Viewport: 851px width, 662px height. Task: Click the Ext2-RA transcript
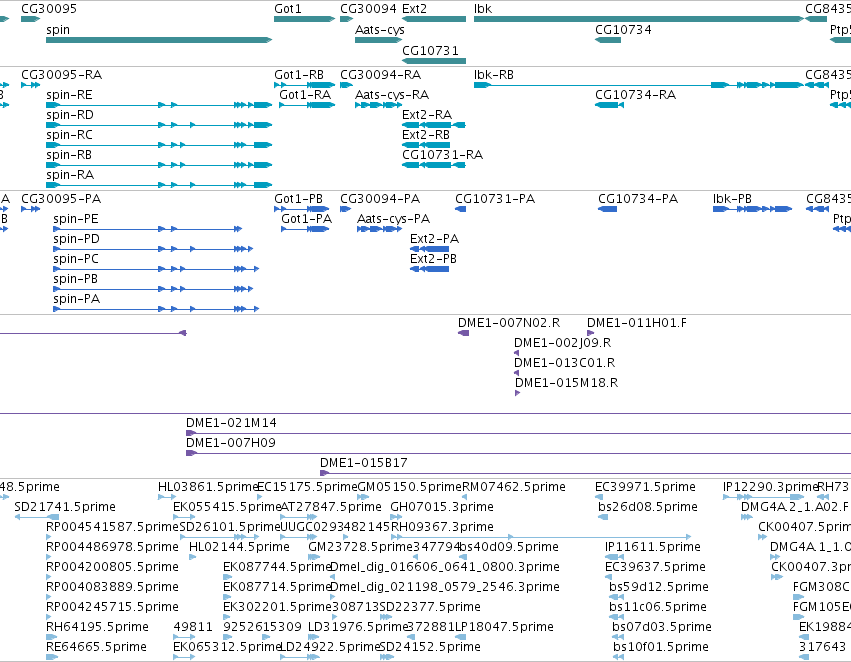tap(434, 125)
